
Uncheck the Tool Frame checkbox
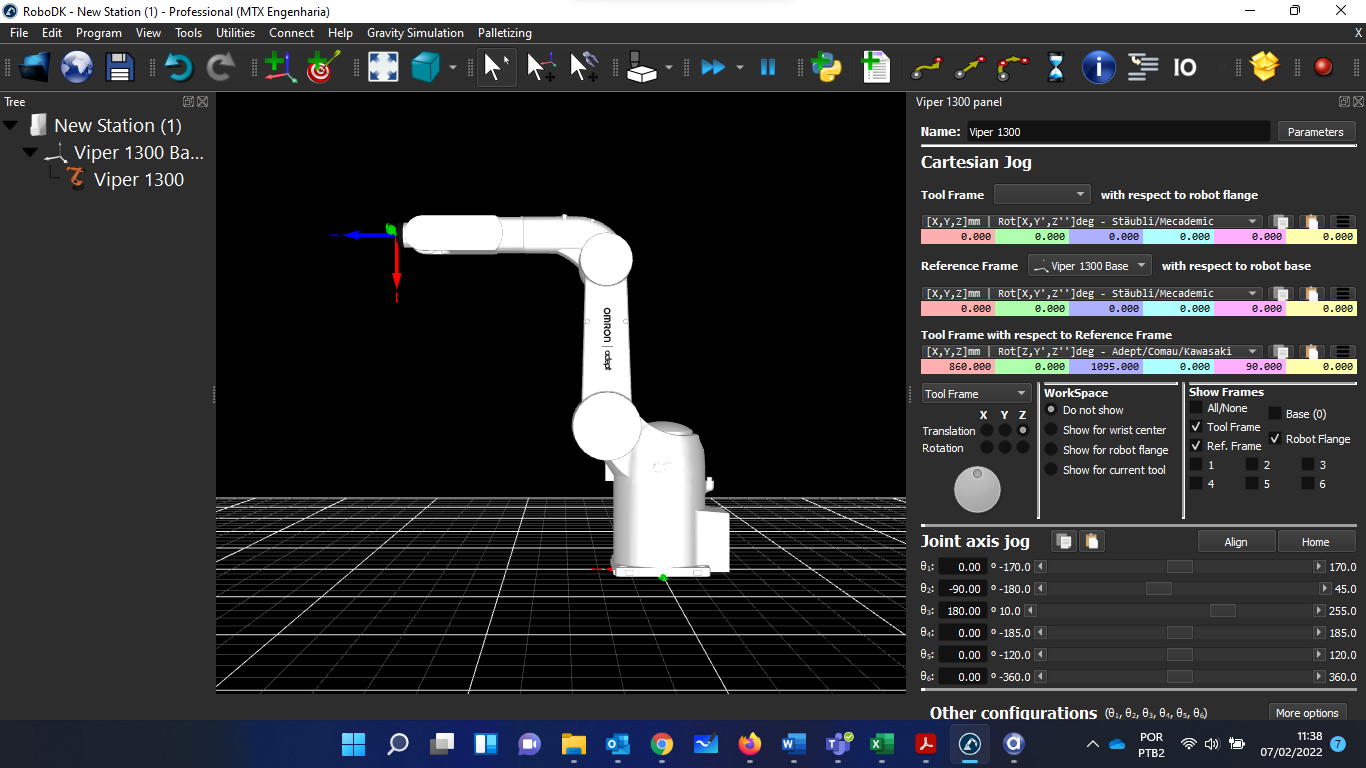click(x=1196, y=427)
